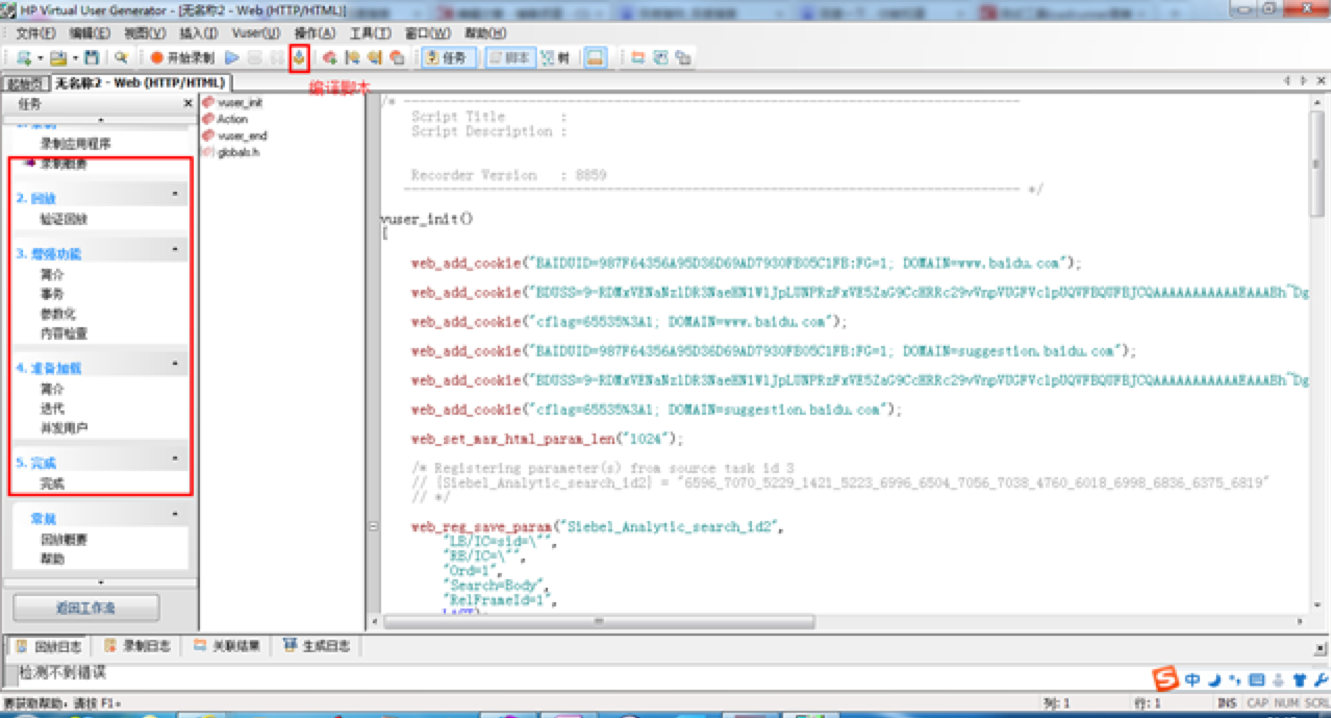Switch to 树 tree view

click(x=555, y=58)
